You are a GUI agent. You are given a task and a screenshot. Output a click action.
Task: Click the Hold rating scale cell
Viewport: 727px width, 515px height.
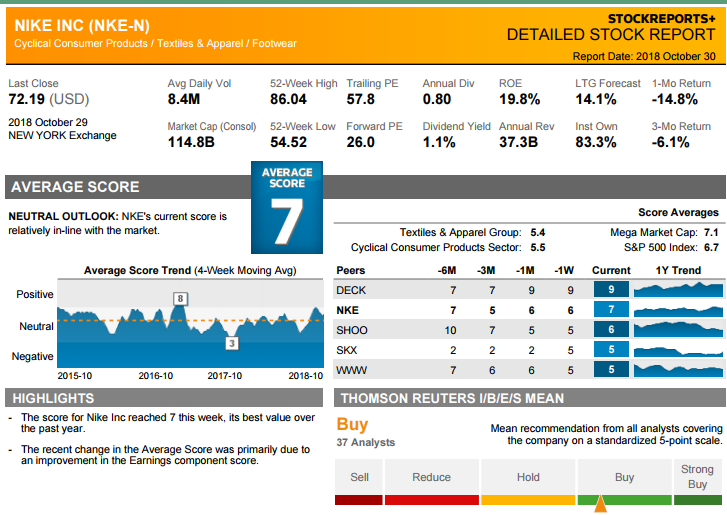coord(528,477)
